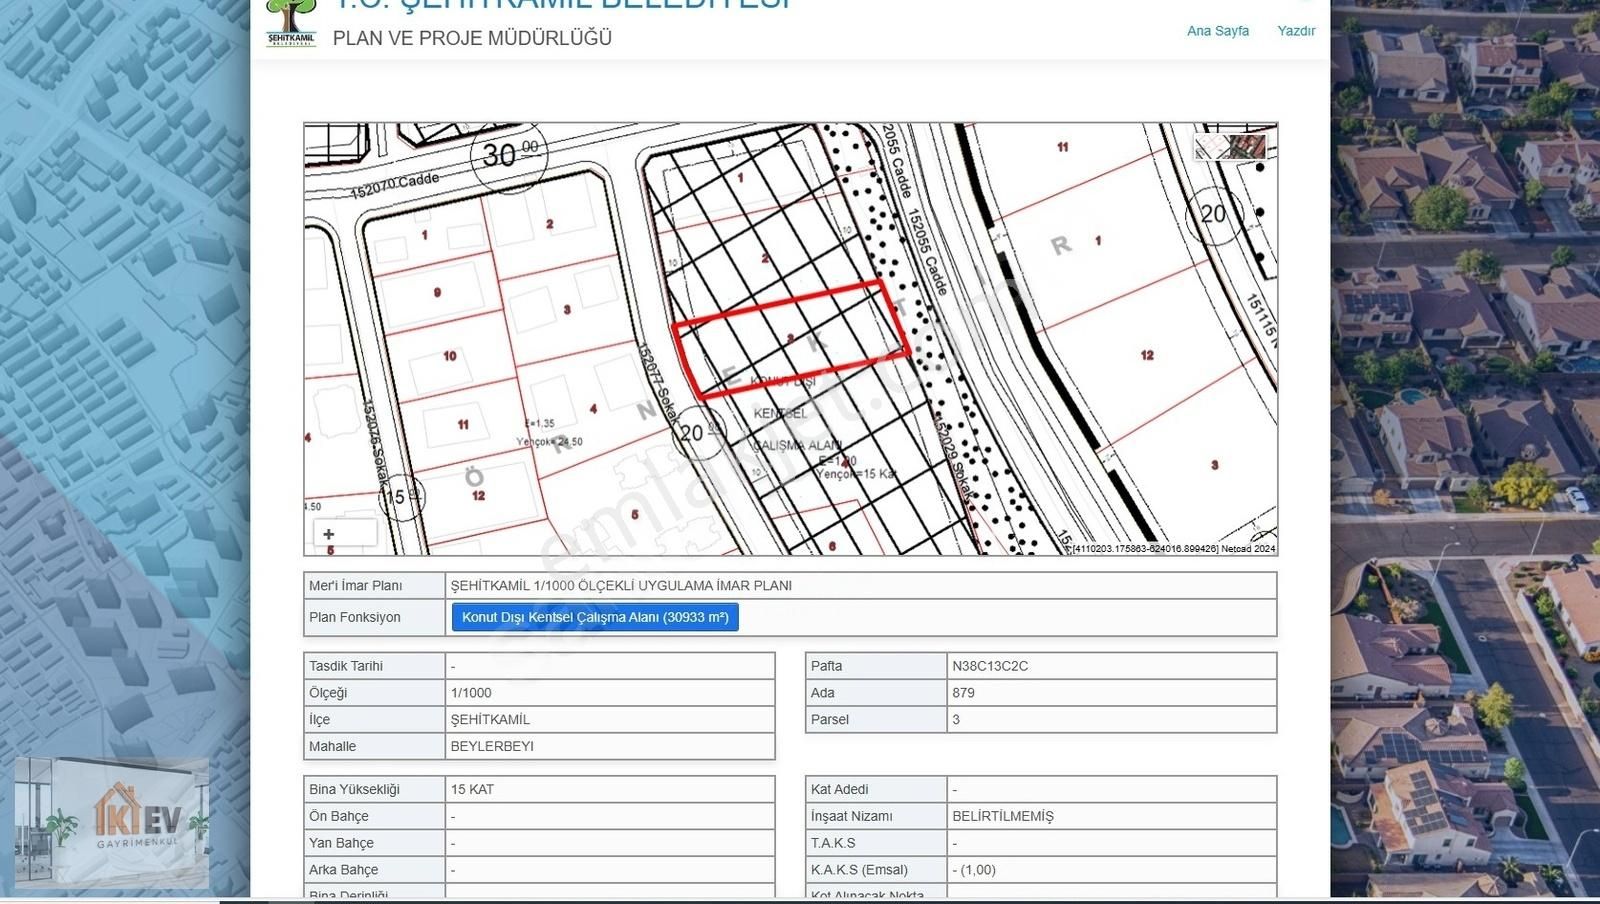Select the text 'PLAN VE PROJE MÜDÜRLÜĞÜ'
The height and width of the screenshot is (904, 1600).
click(472, 38)
